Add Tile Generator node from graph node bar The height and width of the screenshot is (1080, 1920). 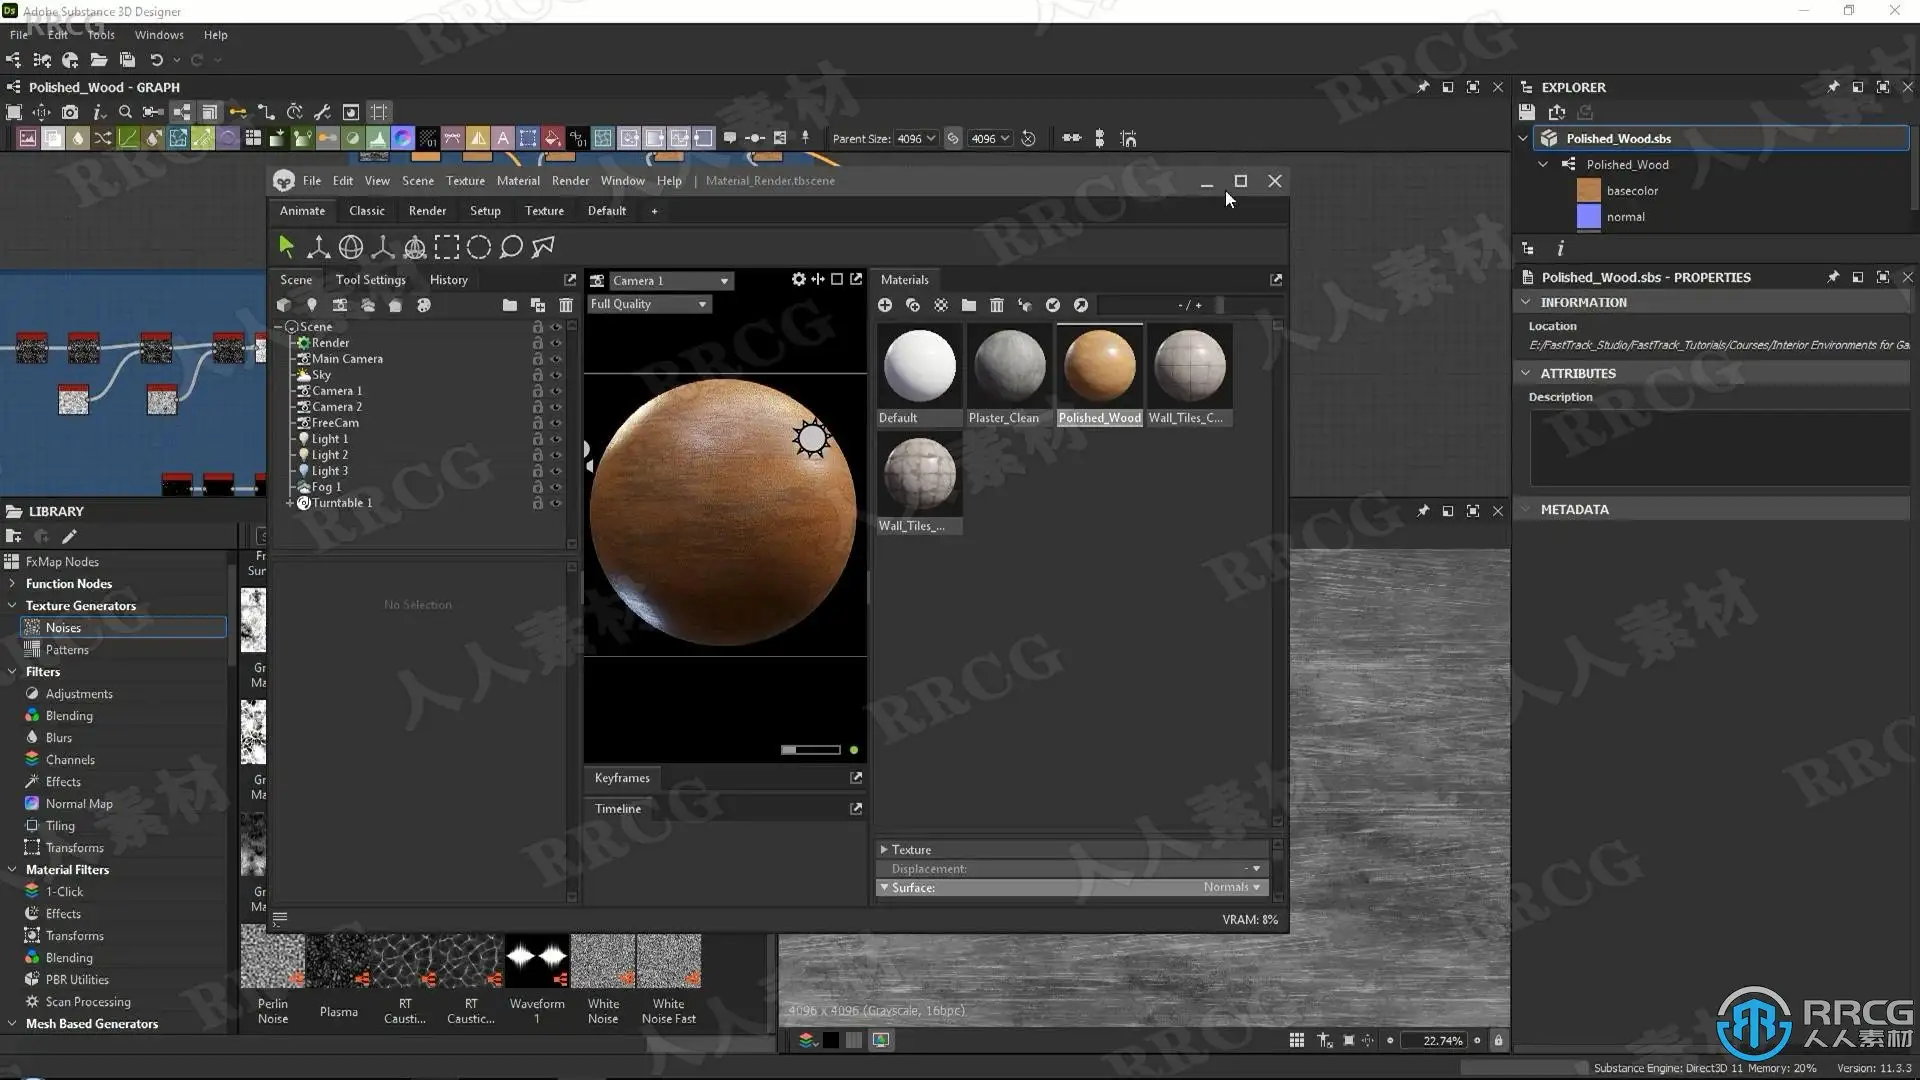[253, 138]
